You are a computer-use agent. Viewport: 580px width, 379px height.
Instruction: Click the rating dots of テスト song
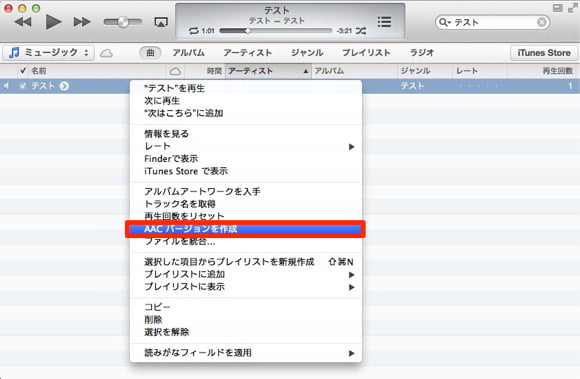coord(478,86)
